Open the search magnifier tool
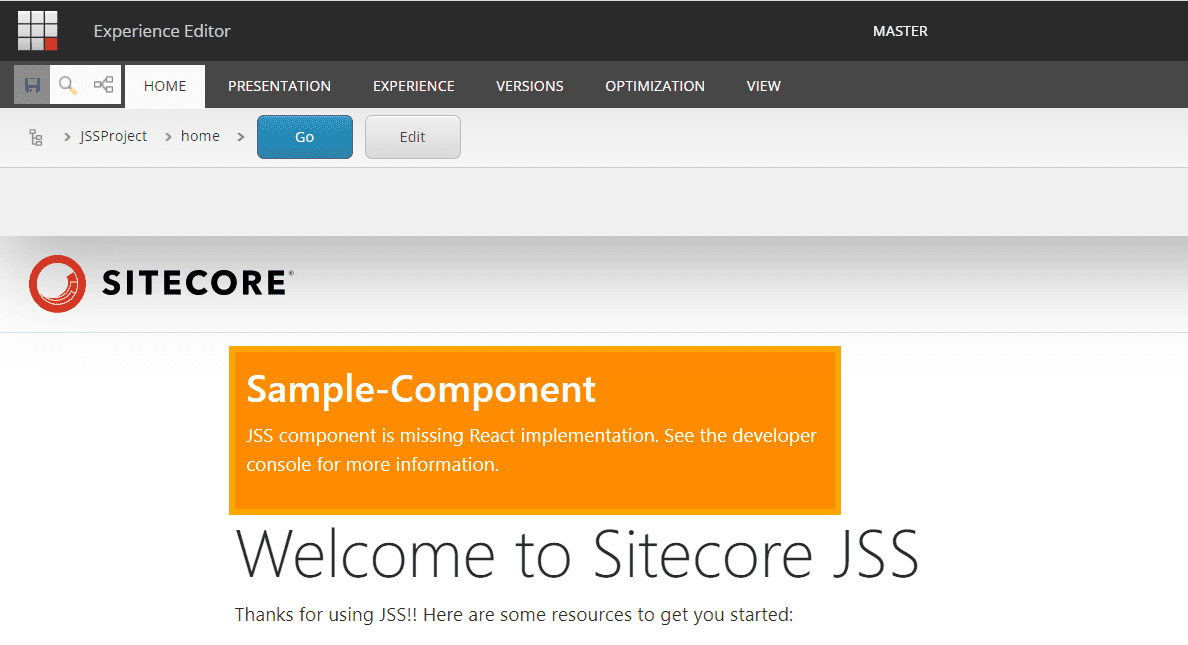The height and width of the screenshot is (645, 1188). coord(67,85)
